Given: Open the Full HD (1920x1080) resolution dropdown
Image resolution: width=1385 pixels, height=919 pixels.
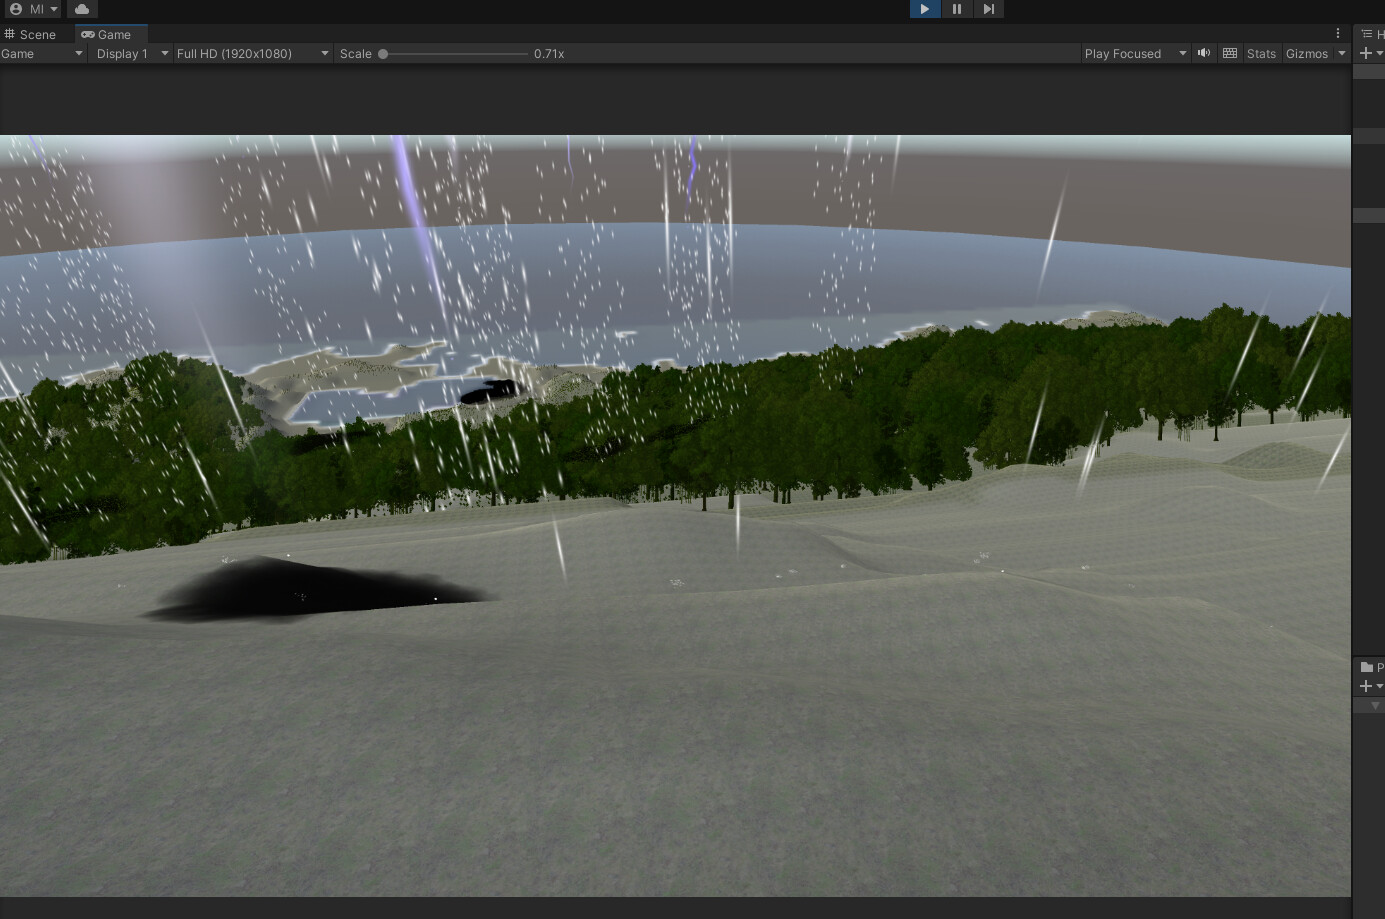Looking at the screenshot, I should [250, 53].
